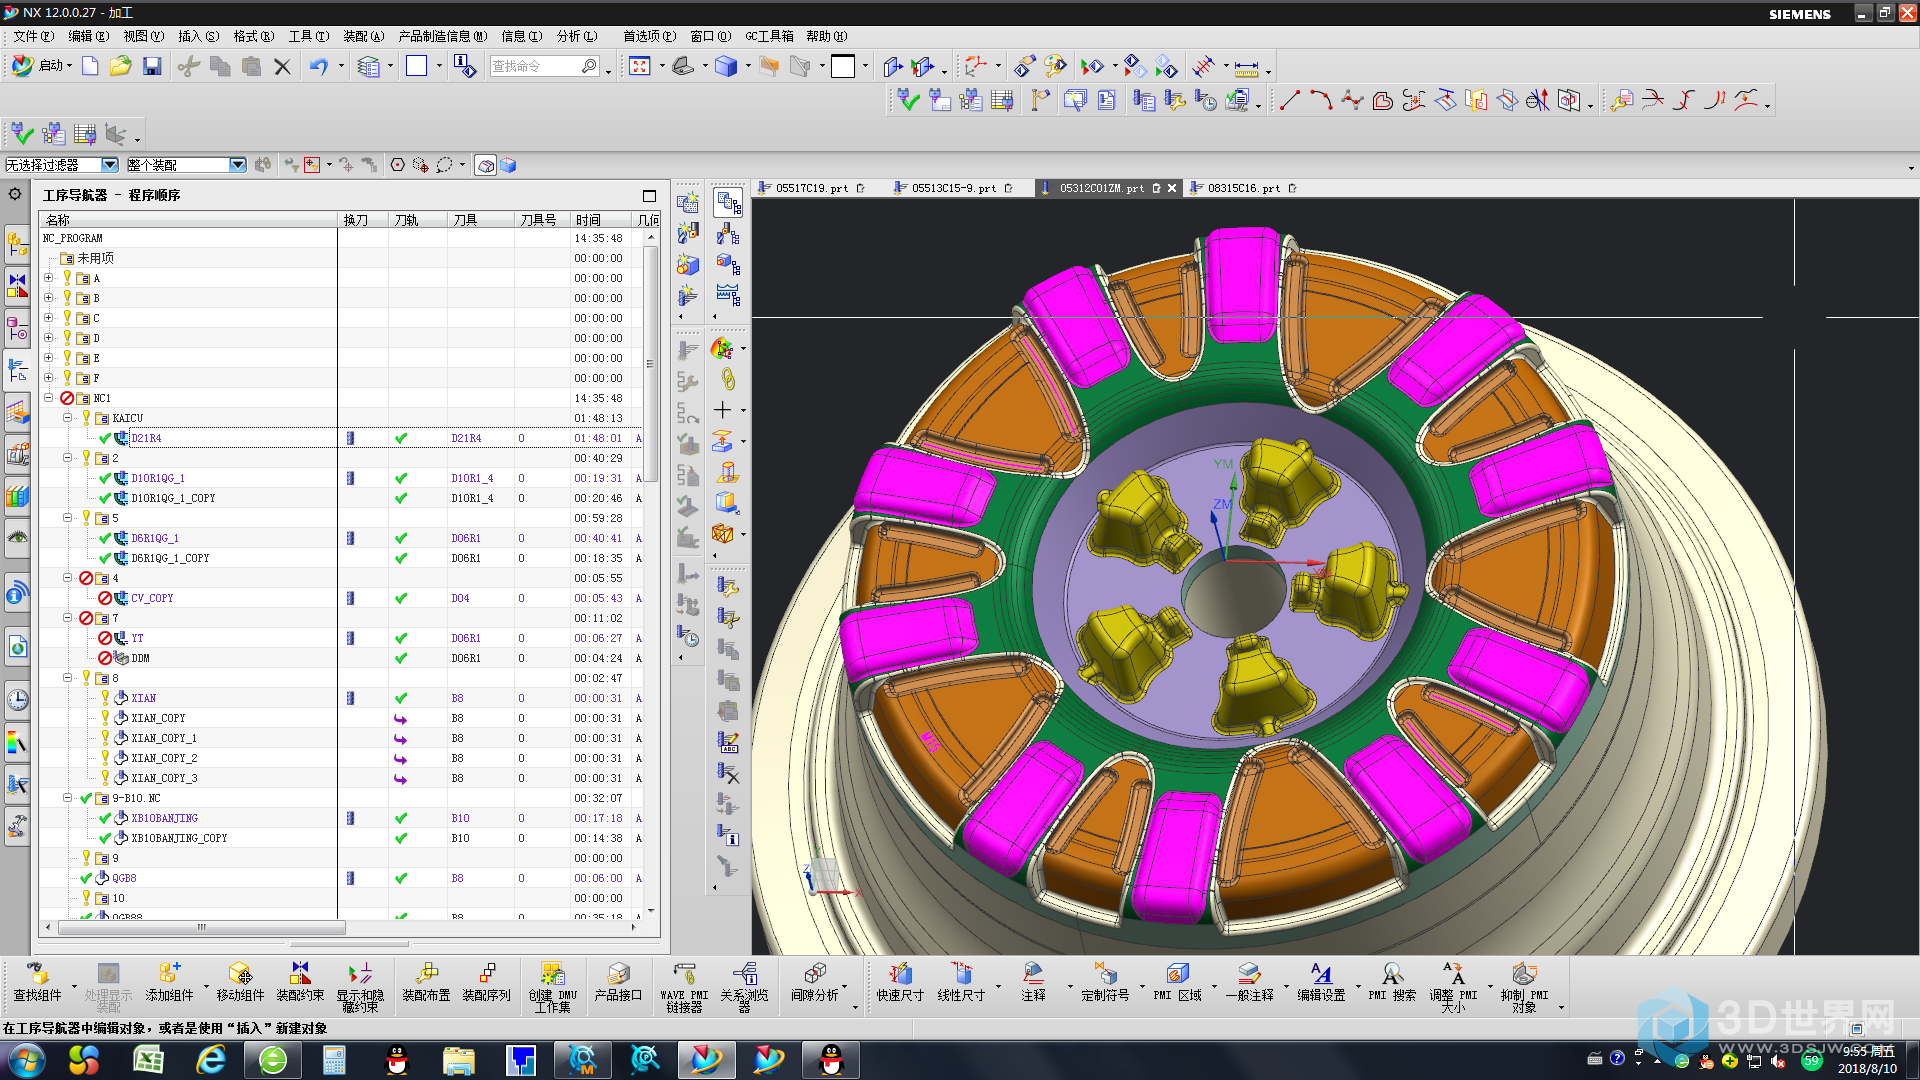Save the part with the floppy disk icon
1920x1080 pixels.
point(152,66)
